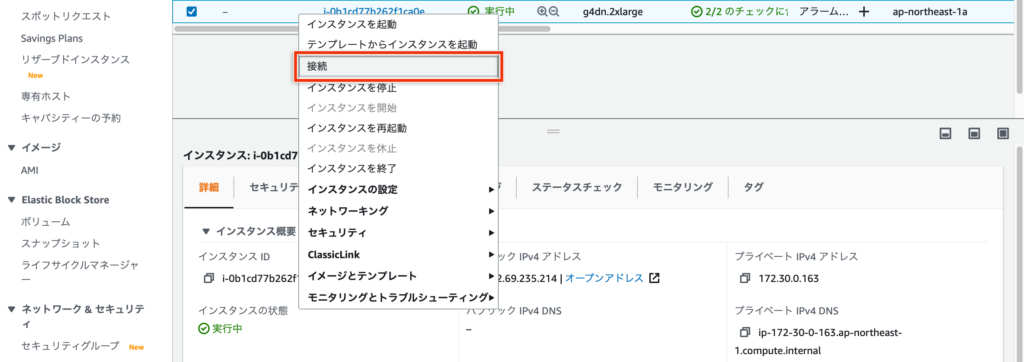Viewport: 1024px width, 362px height.
Task: Click the full-panel layout icon
Action: tap(1003, 133)
